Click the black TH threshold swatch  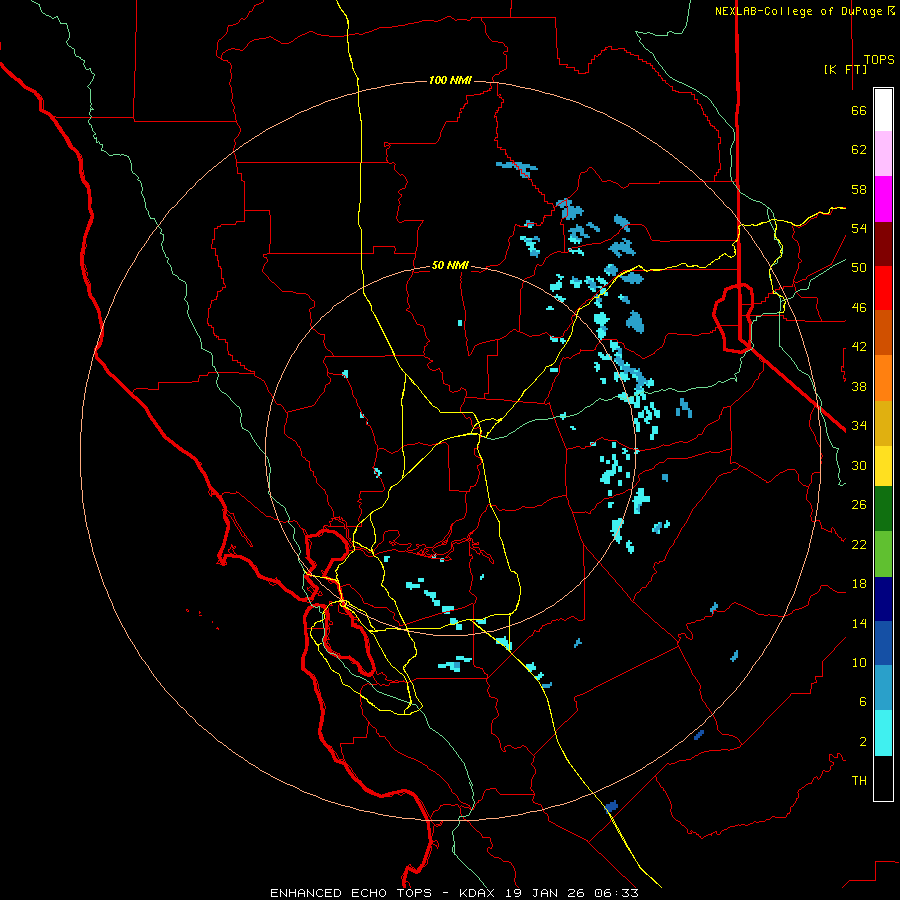tap(883, 778)
